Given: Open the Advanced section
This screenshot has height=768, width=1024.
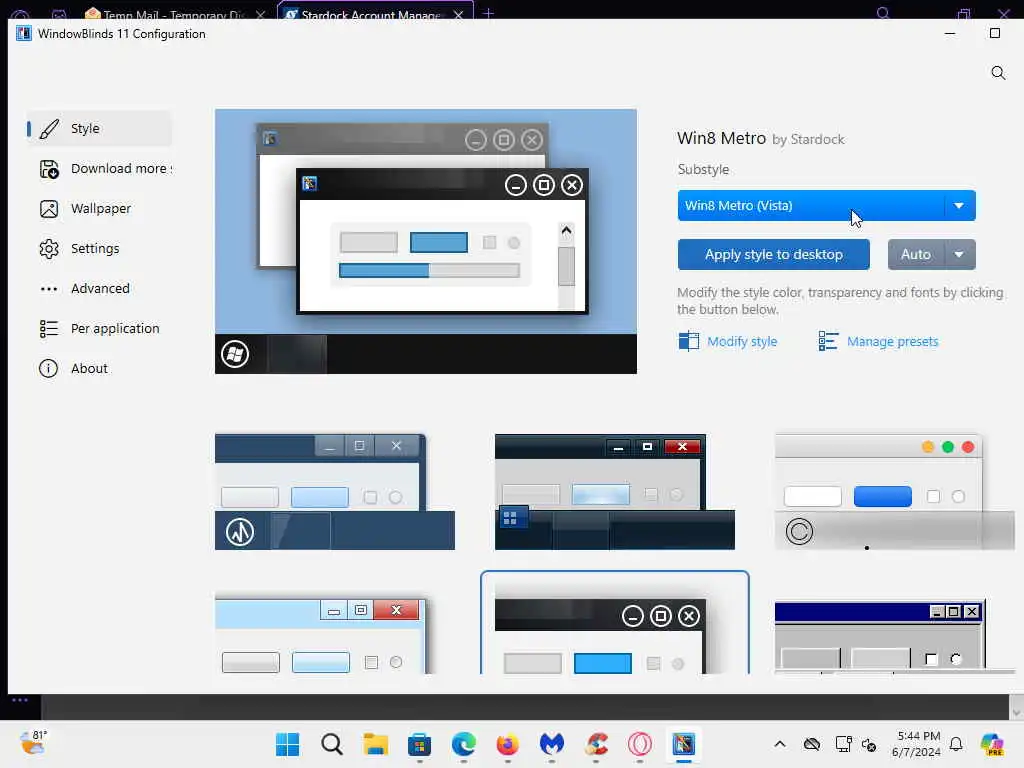Looking at the screenshot, I should [99, 288].
